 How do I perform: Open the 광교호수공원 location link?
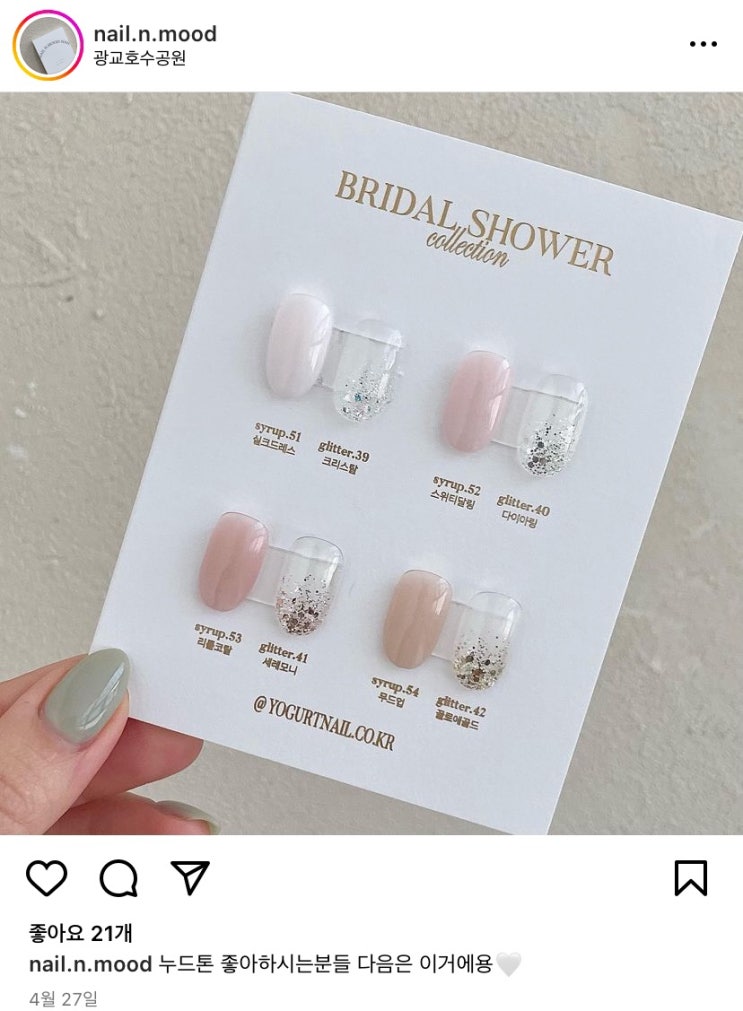pyautogui.click(x=140, y=59)
